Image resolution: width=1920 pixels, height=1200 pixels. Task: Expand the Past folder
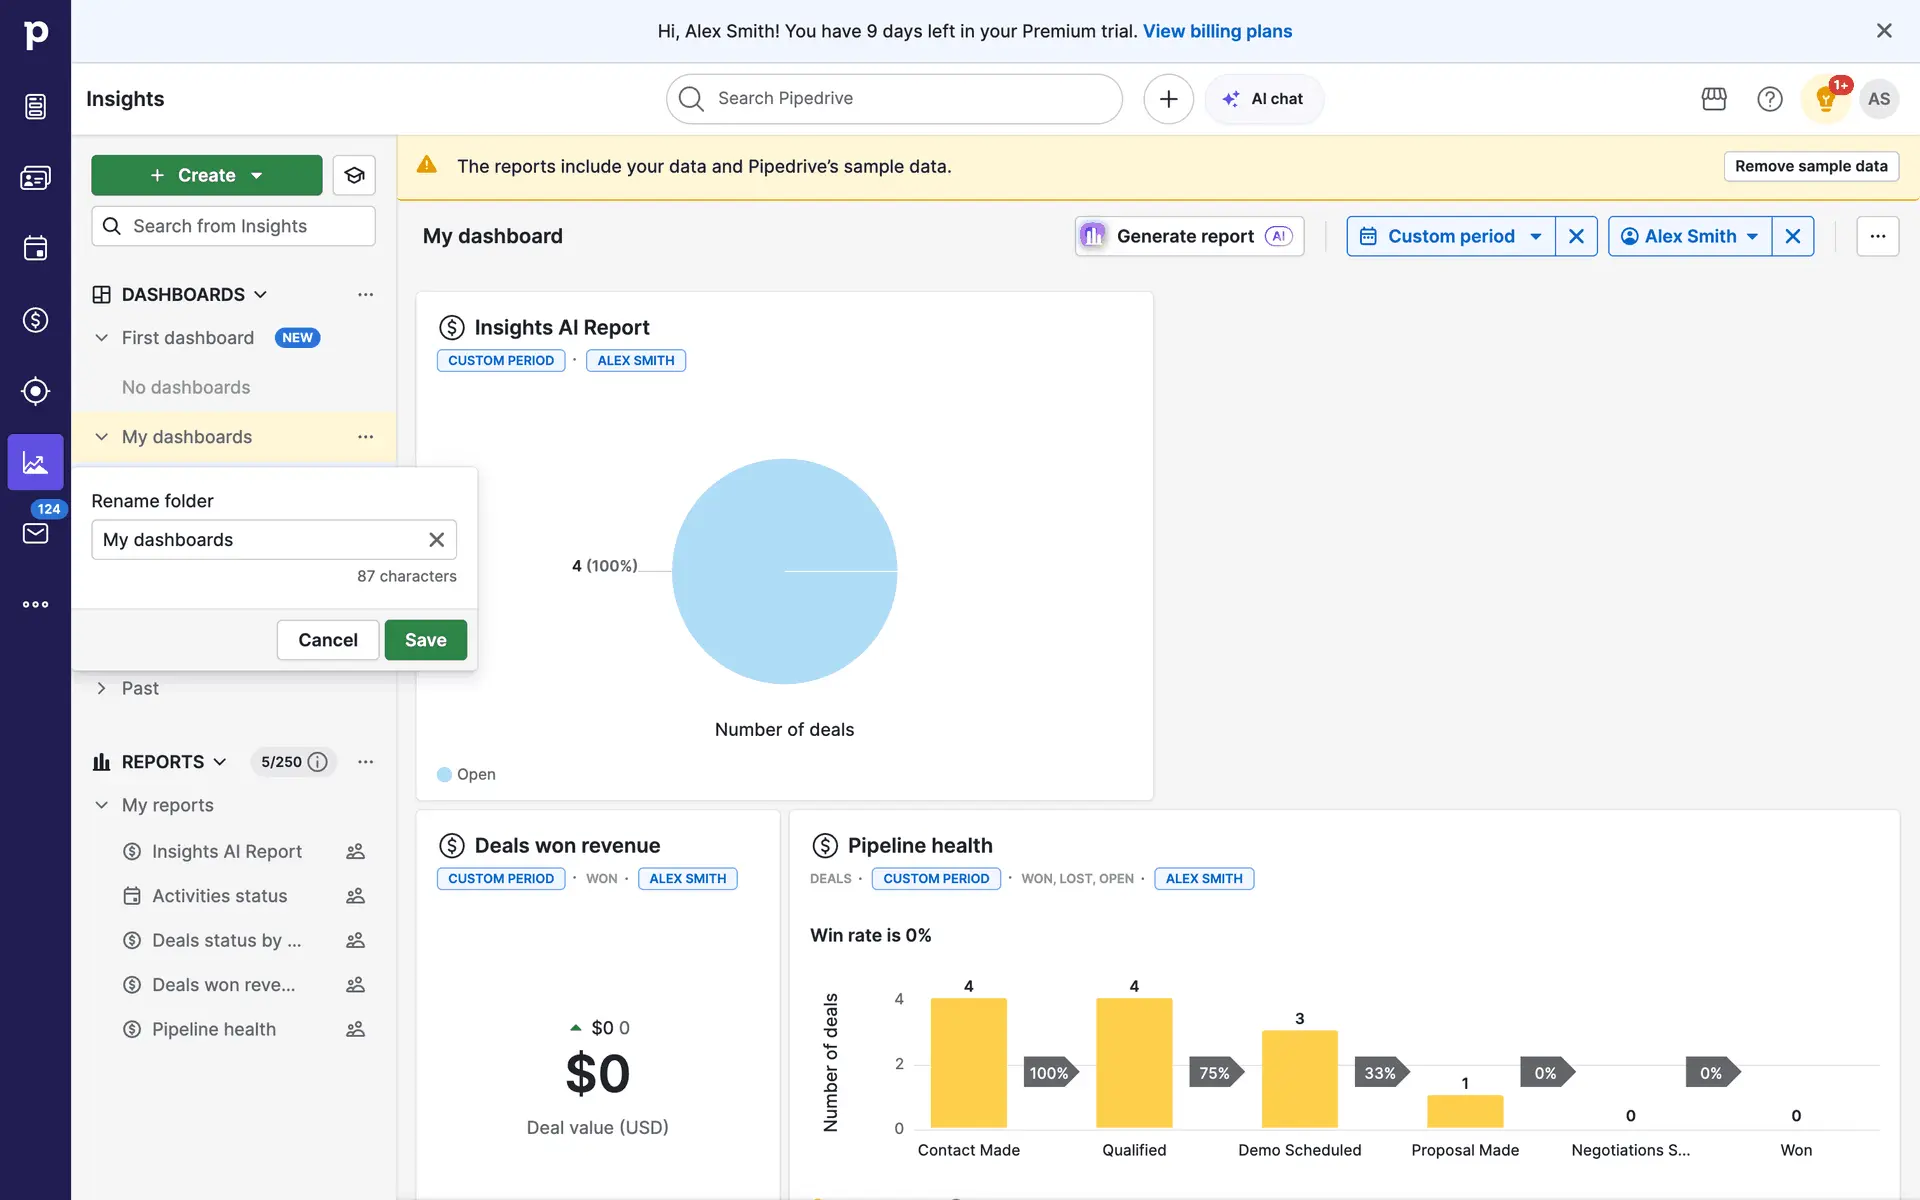pyautogui.click(x=102, y=688)
